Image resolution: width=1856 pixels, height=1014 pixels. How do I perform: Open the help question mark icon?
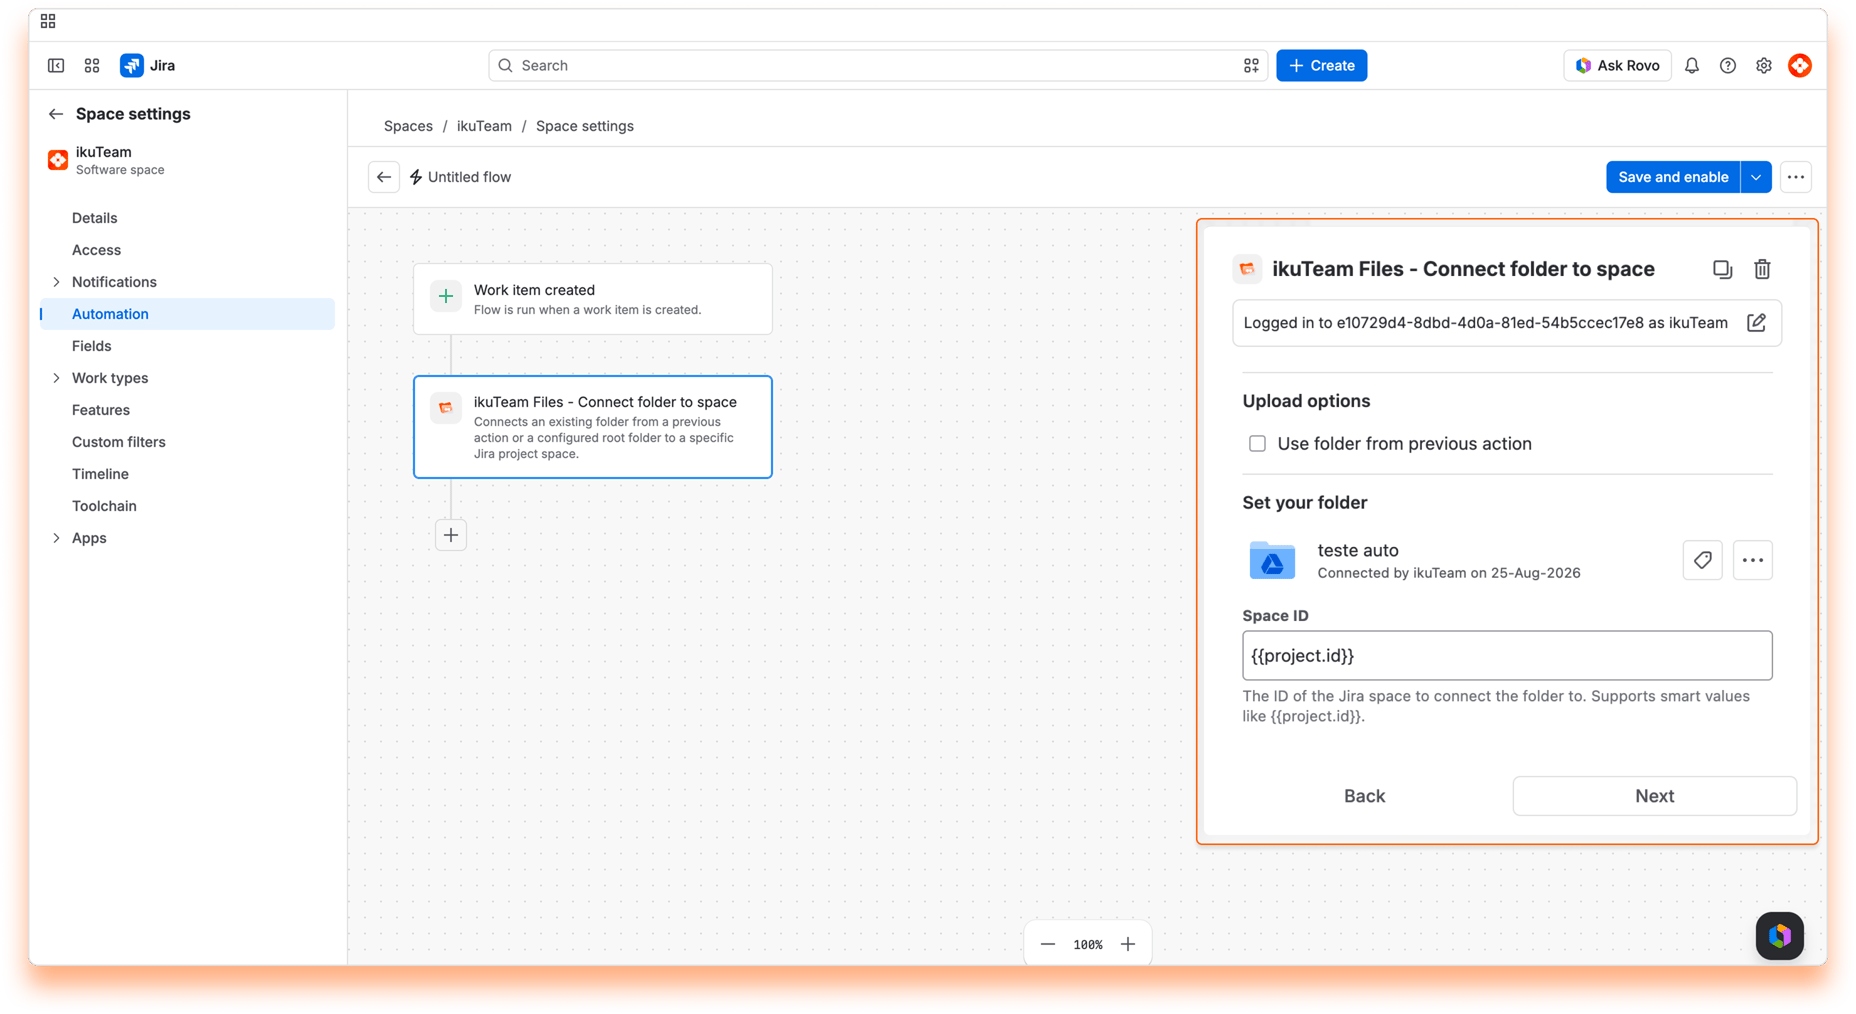pyautogui.click(x=1728, y=65)
